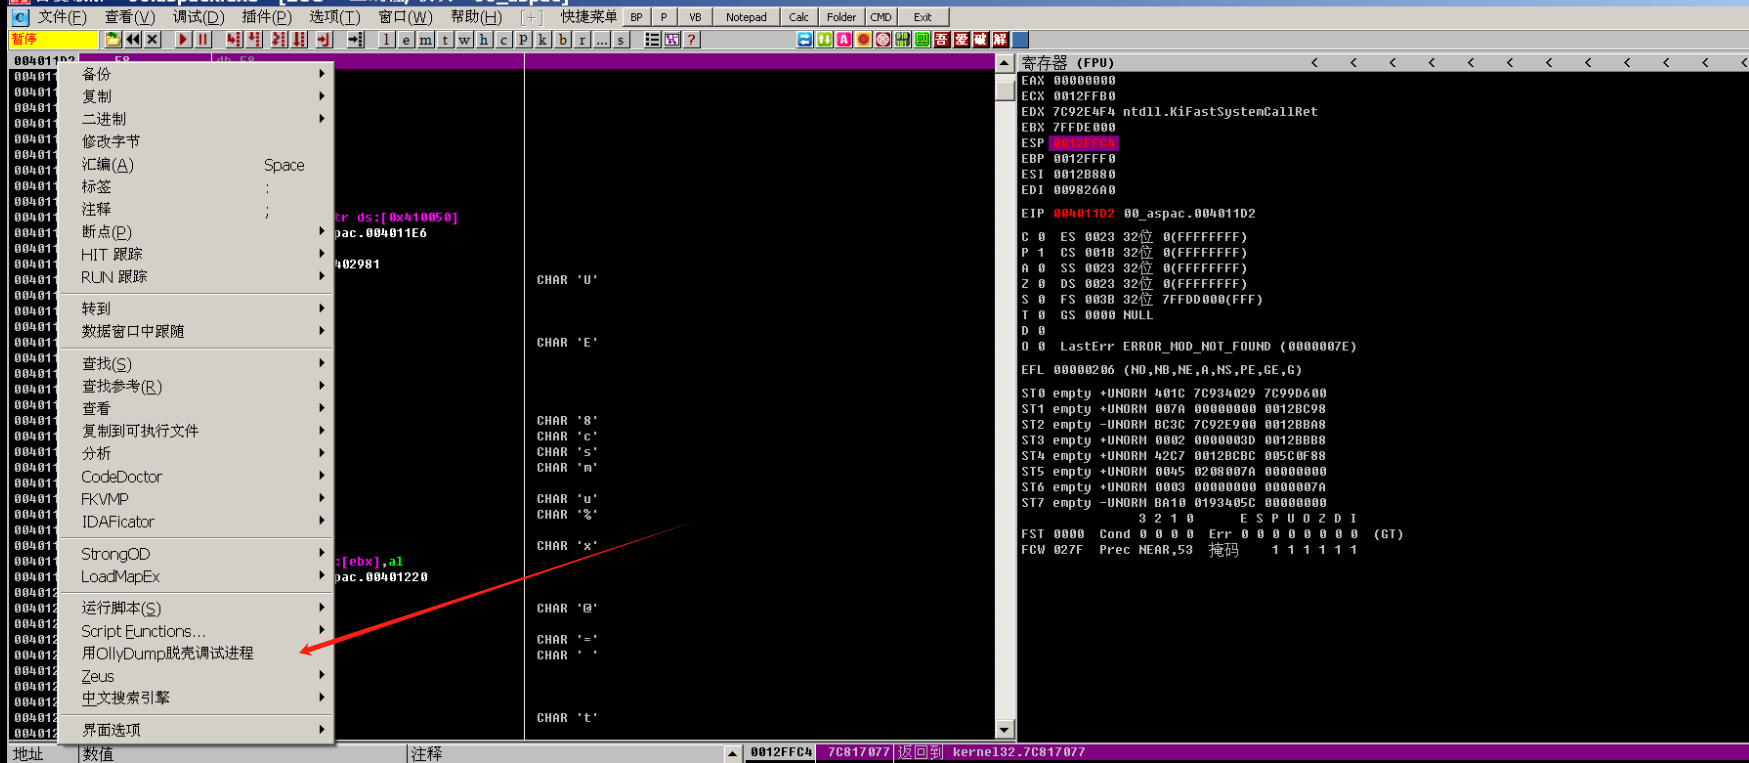Click the disassembly scrollbar down arrow
Image resolution: width=1749 pixels, height=763 pixels.
point(1005,730)
